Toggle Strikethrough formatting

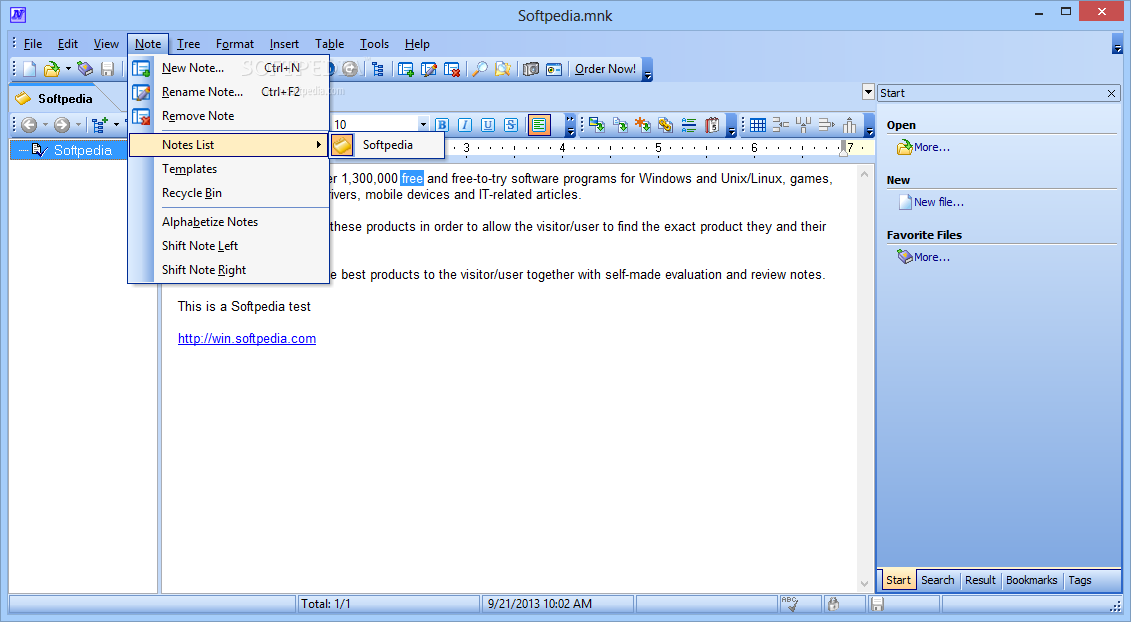(x=511, y=125)
